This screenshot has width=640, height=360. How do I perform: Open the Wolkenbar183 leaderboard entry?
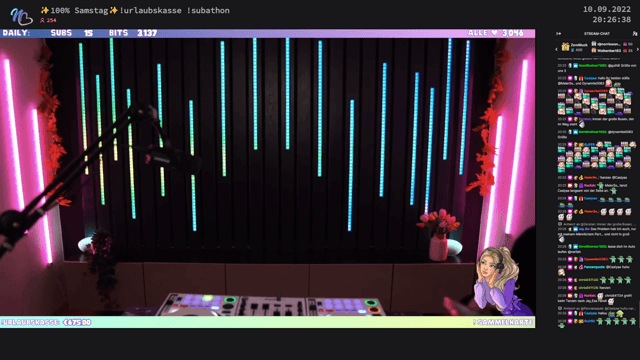pyautogui.click(x=612, y=51)
